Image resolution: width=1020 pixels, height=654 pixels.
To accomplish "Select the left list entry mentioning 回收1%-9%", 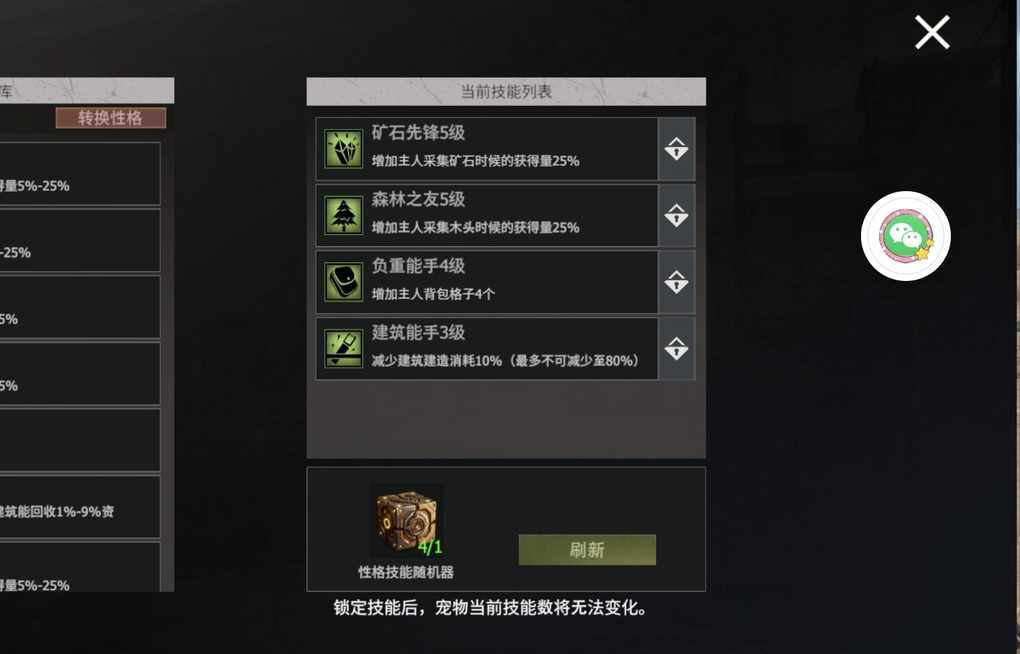I will tap(79, 507).
